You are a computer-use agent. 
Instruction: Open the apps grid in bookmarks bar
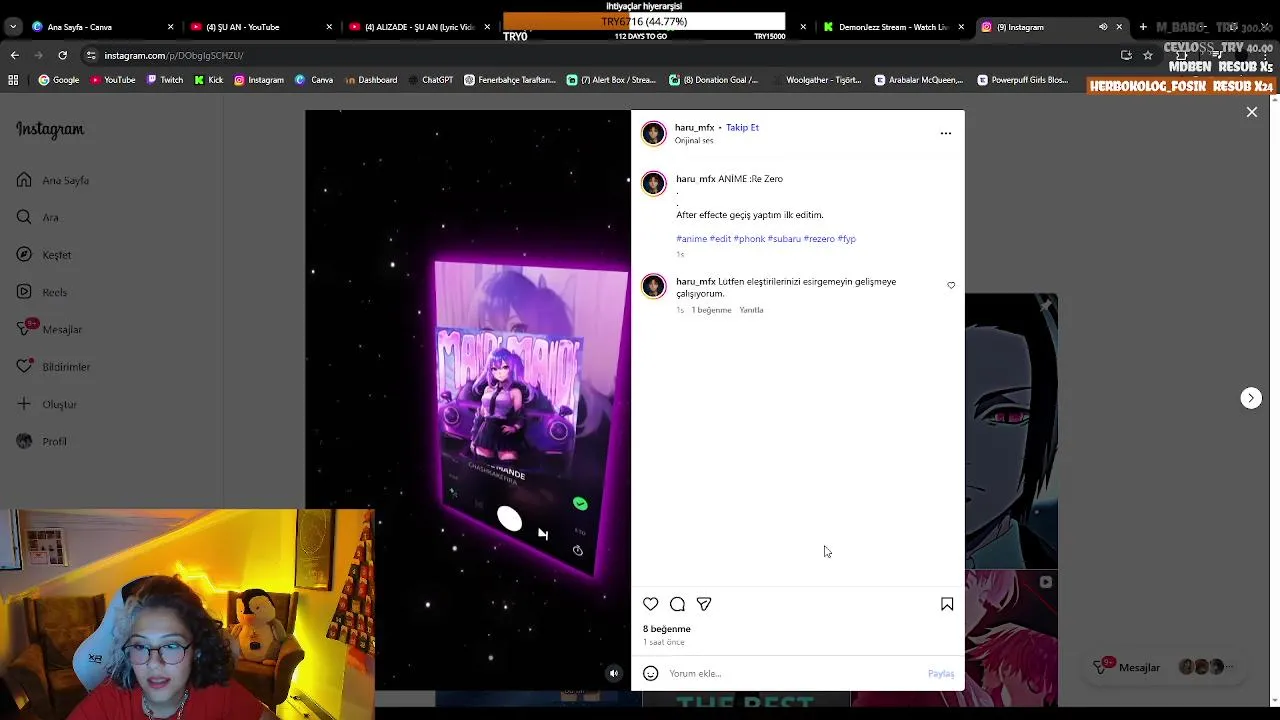coord(13,80)
